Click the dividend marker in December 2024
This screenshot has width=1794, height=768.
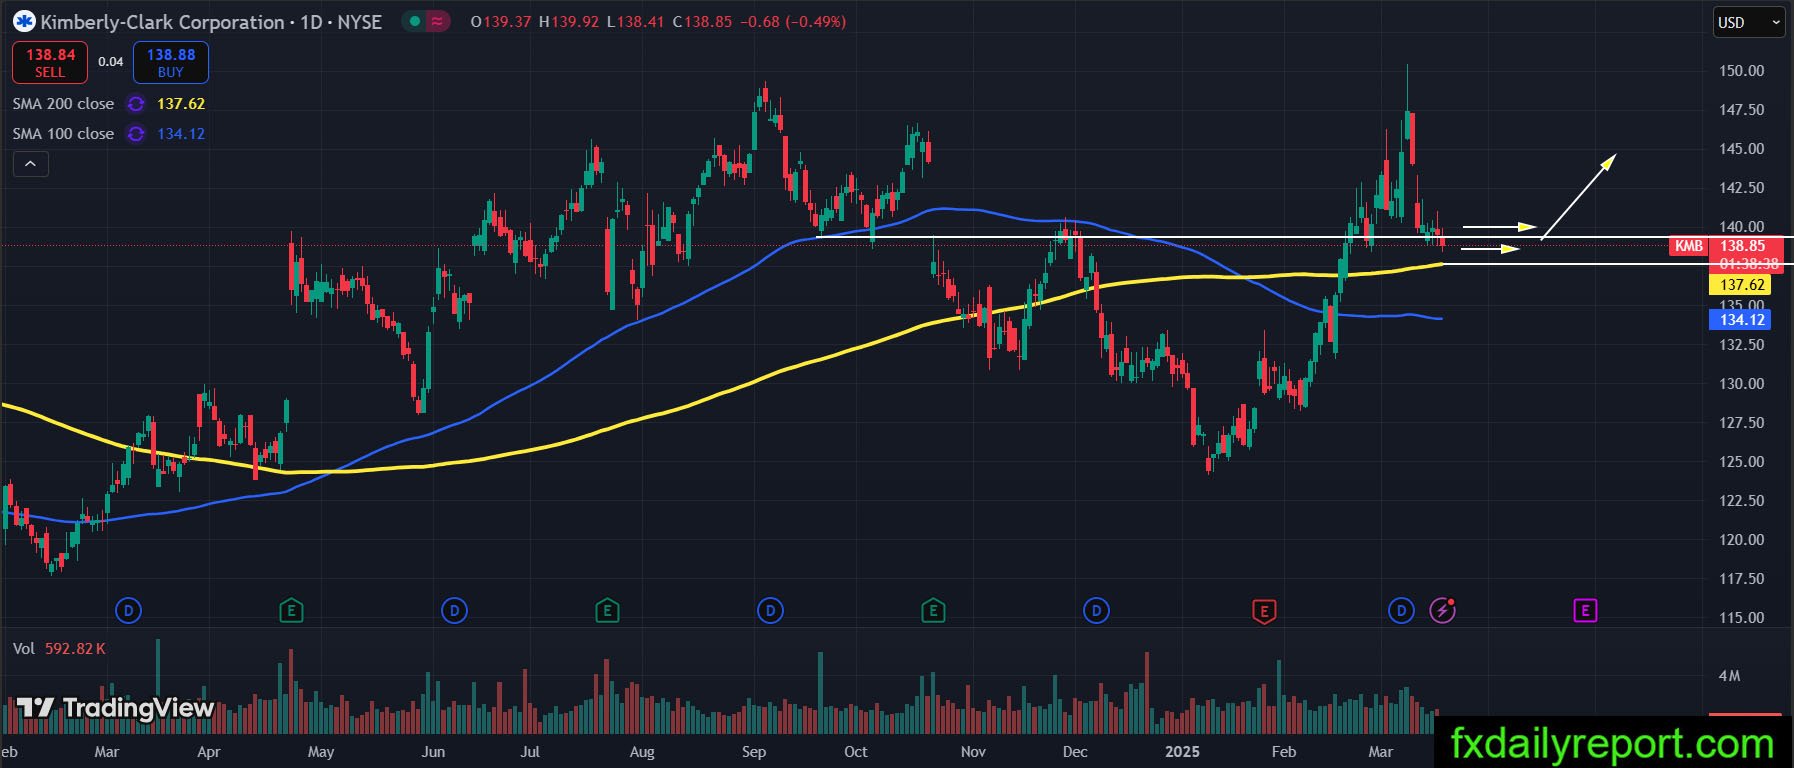point(1096,610)
